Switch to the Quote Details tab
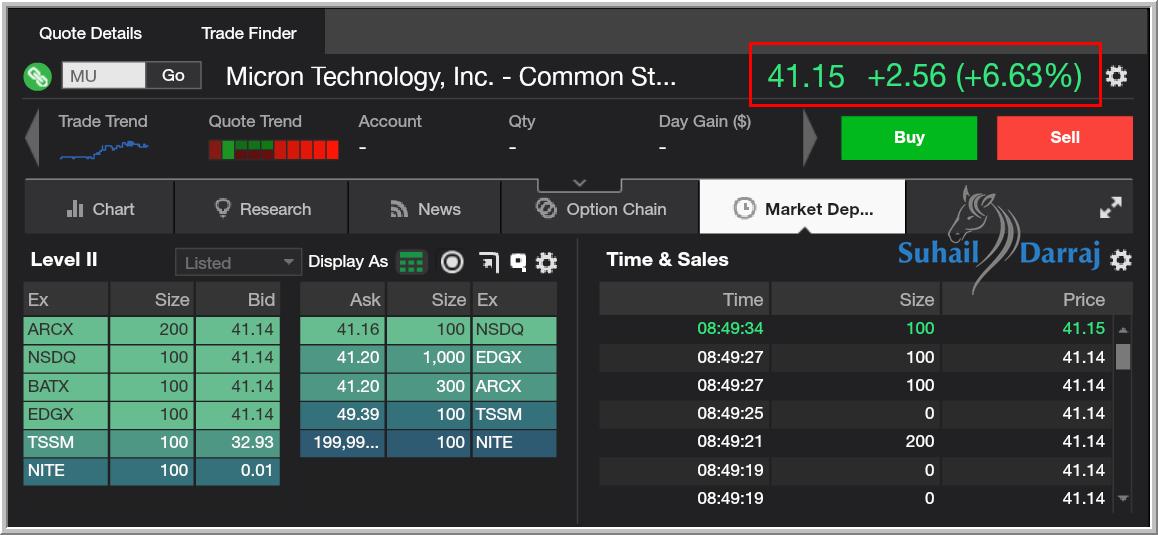This screenshot has height=535, width=1158. coord(90,33)
